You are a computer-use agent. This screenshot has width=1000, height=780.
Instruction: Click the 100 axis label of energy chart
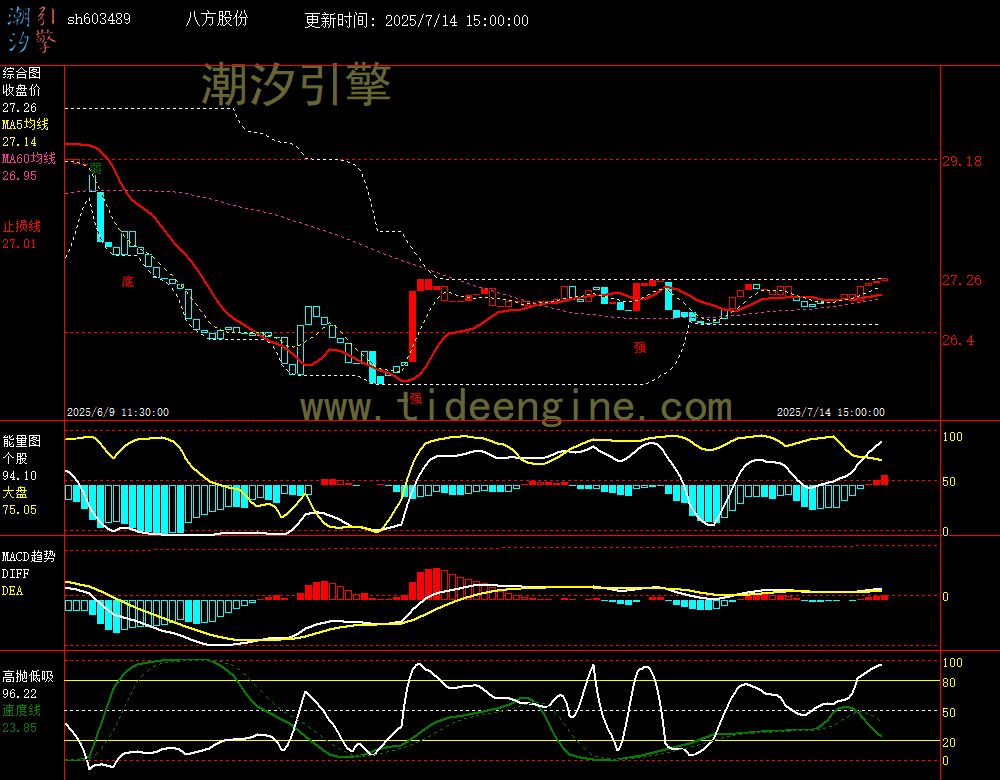(952, 437)
